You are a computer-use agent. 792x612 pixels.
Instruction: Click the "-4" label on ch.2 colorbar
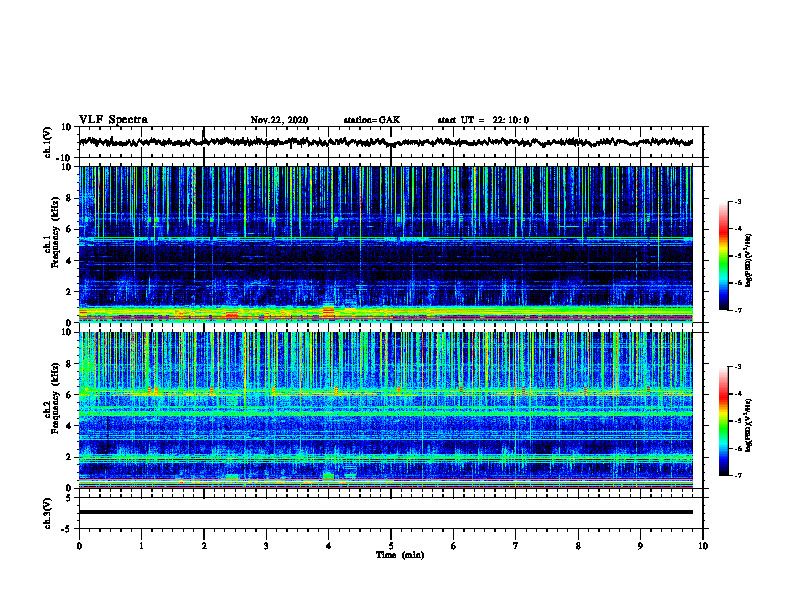[738, 394]
